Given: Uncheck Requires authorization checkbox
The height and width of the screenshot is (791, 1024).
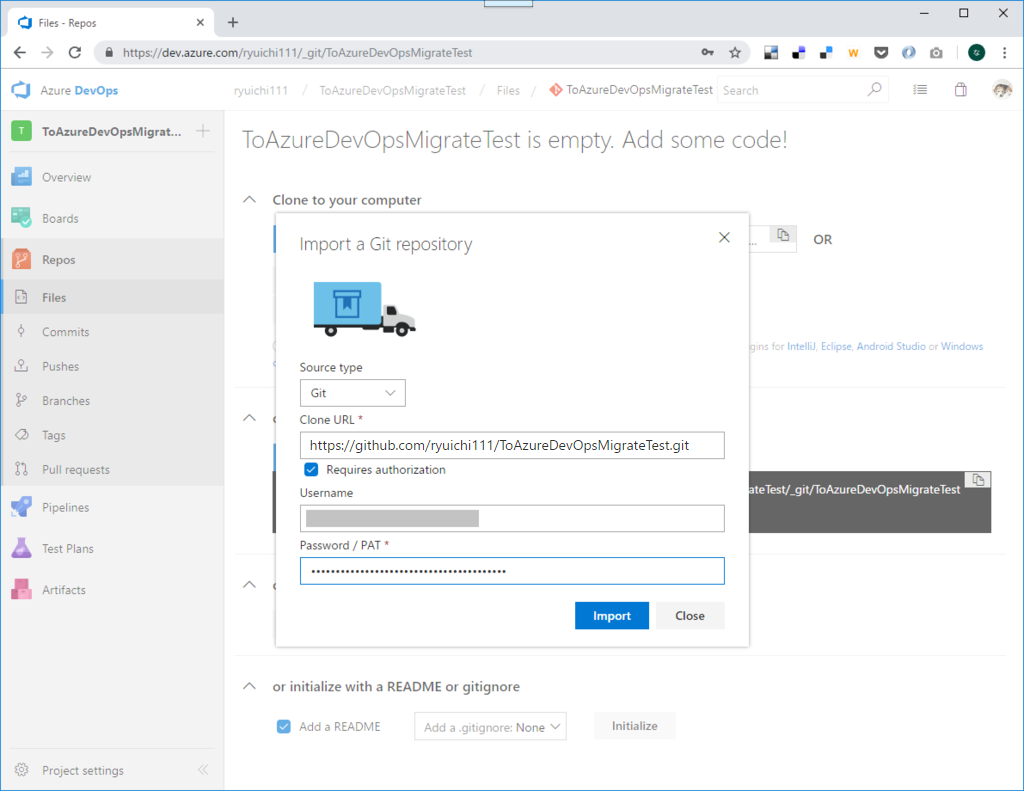Looking at the screenshot, I should pyautogui.click(x=311, y=470).
